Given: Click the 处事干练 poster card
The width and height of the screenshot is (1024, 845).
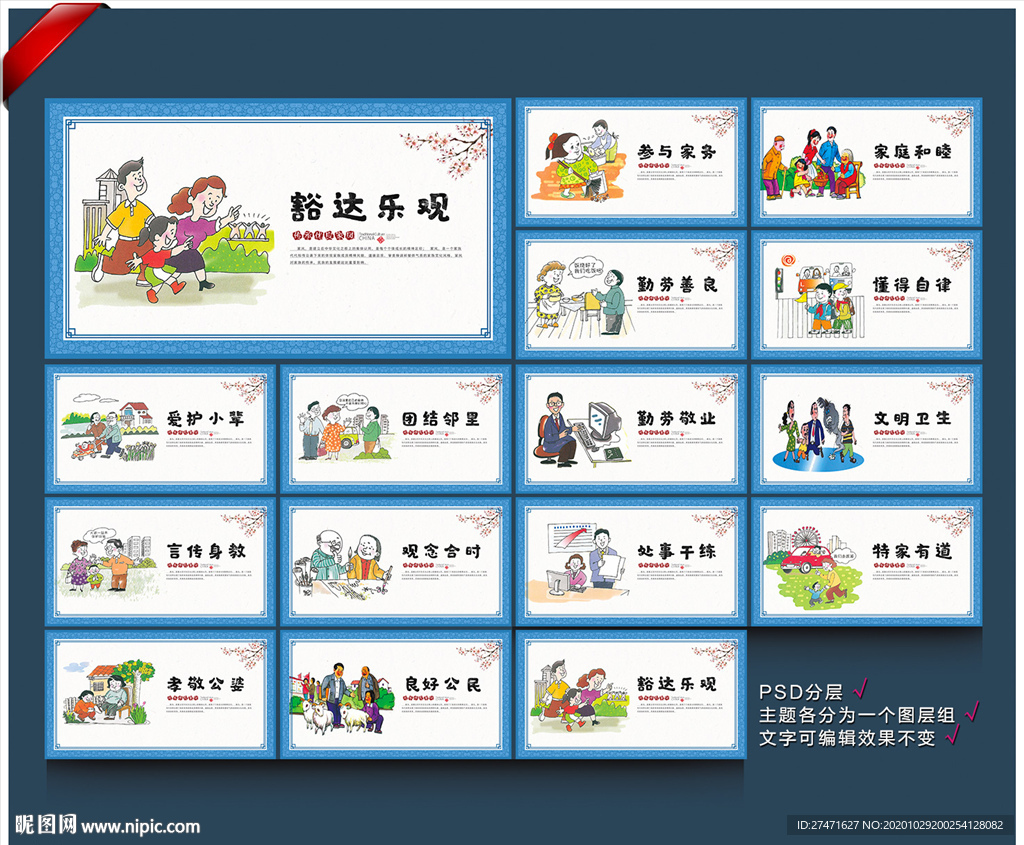Looking at the screenshot, I should [631, 562].
